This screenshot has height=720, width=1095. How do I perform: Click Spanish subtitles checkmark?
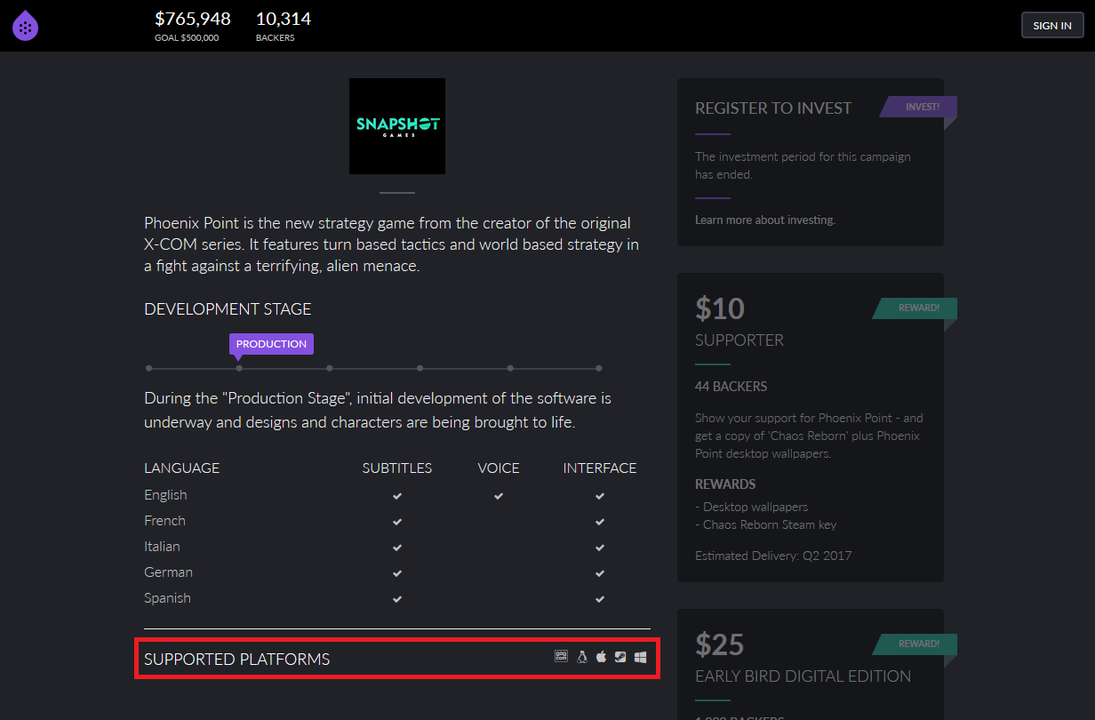[x=397, y=599]
